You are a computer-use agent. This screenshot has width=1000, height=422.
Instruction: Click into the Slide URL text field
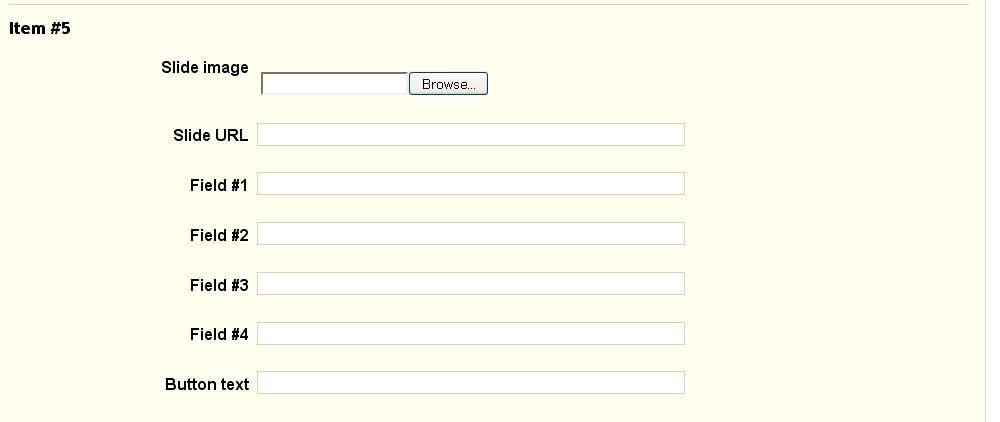(x=470, y=135)
